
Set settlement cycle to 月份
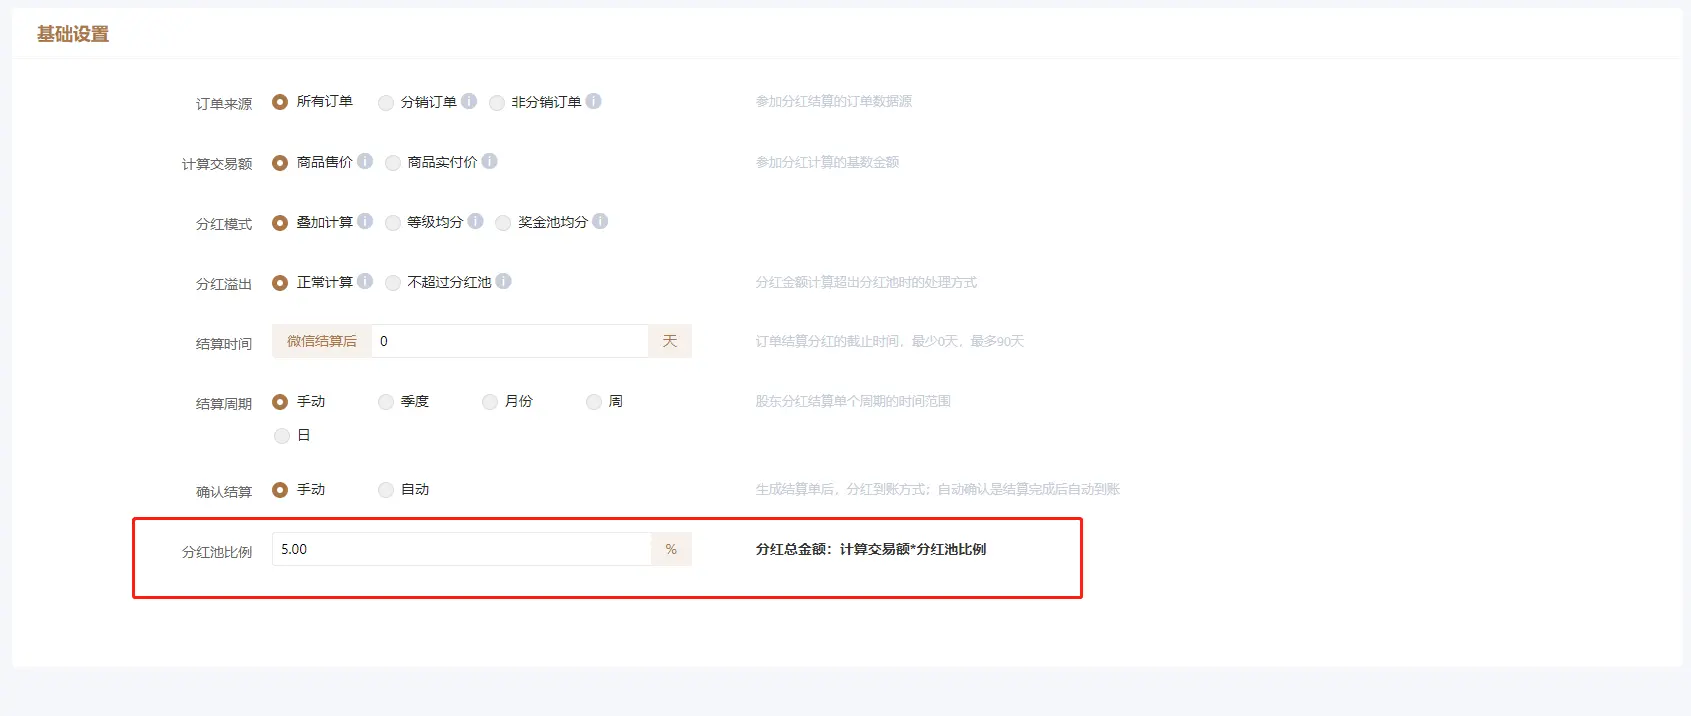[490, 402]
